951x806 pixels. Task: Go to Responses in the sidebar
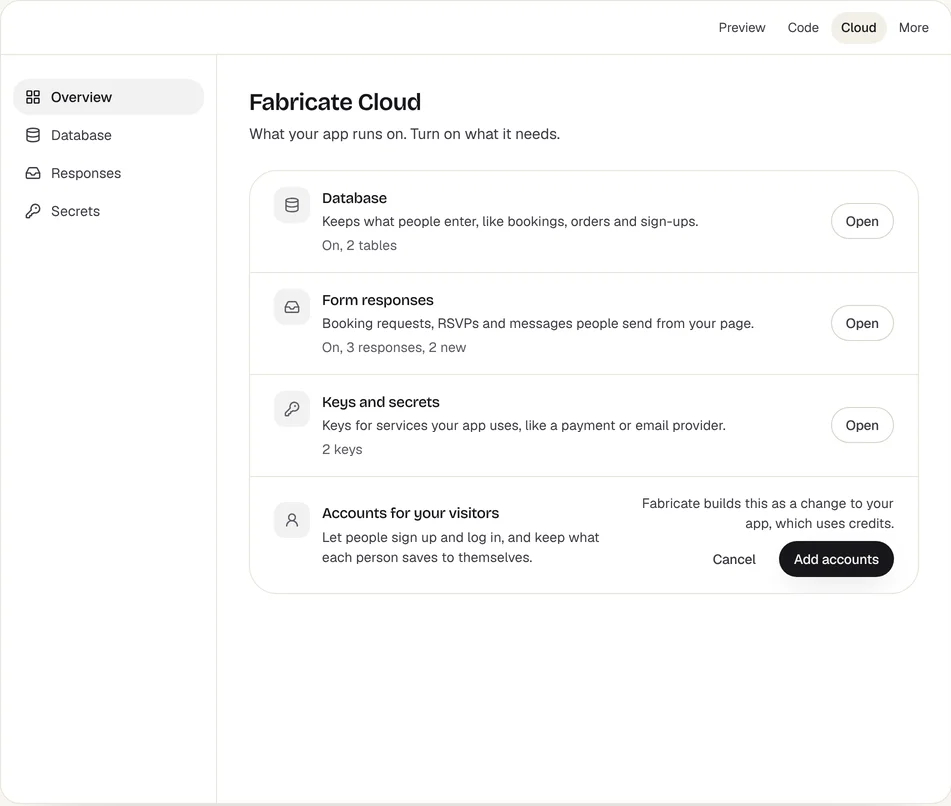tap(109, 173)
